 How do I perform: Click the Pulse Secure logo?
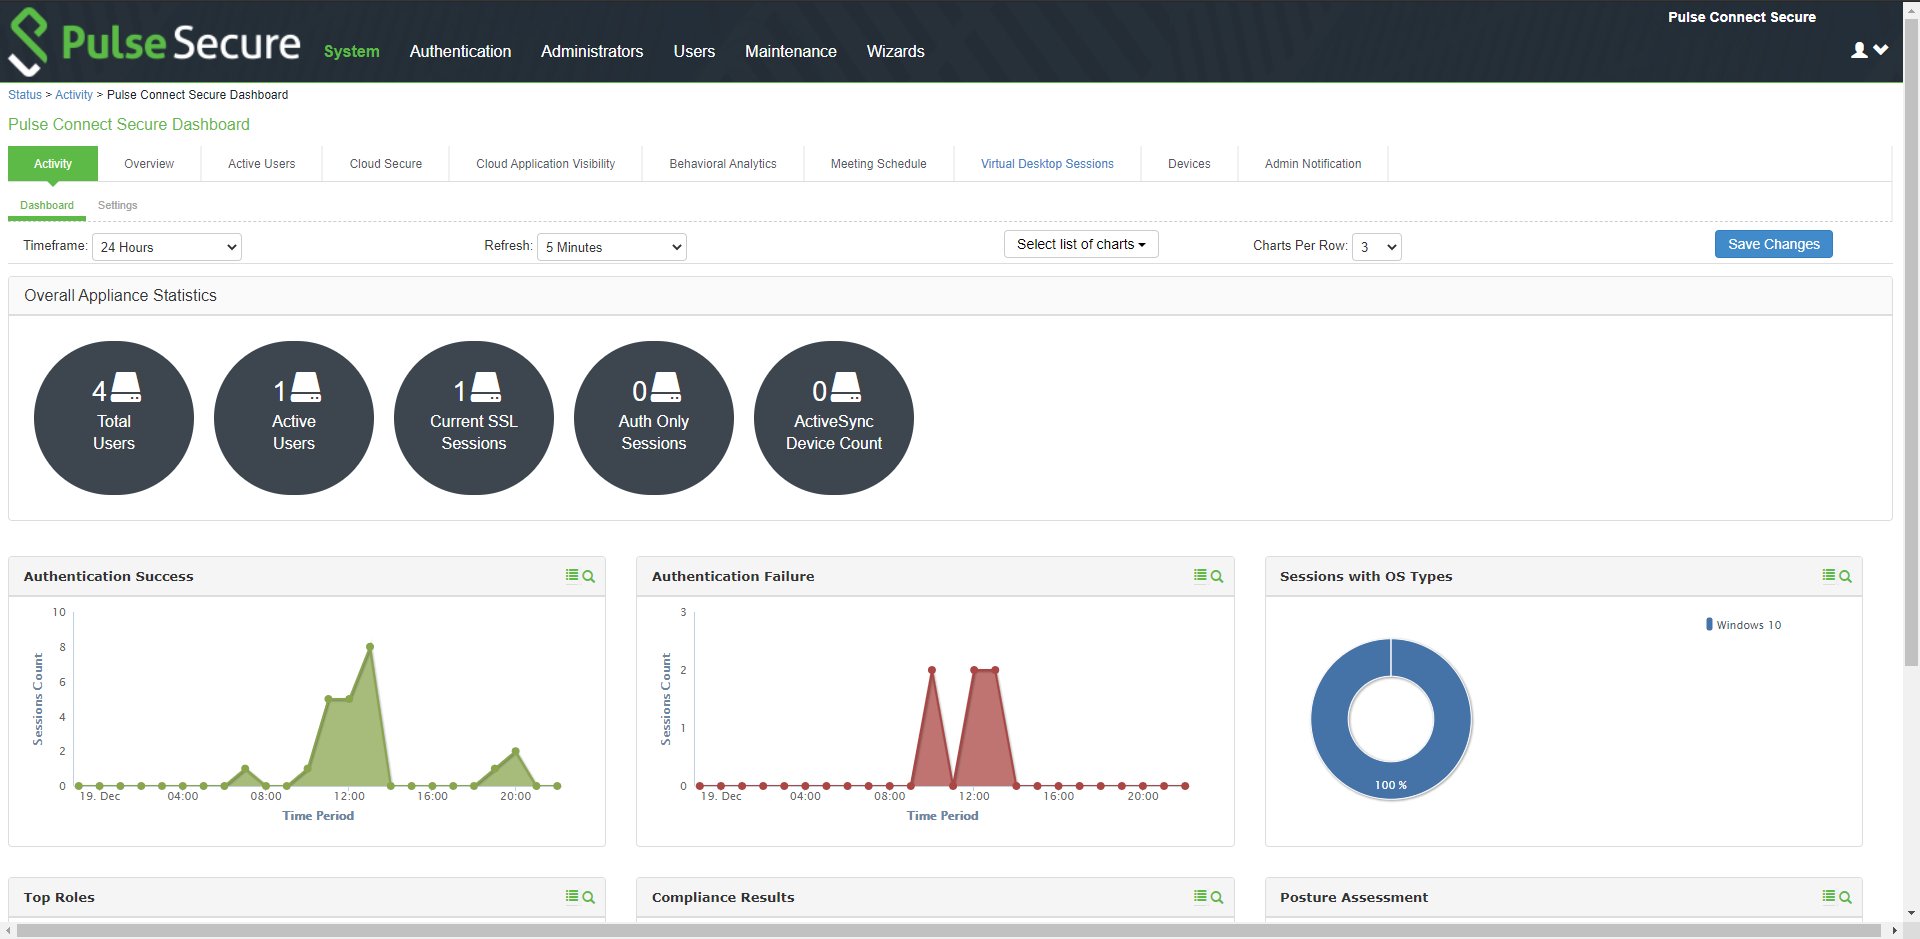coord(154,42)
